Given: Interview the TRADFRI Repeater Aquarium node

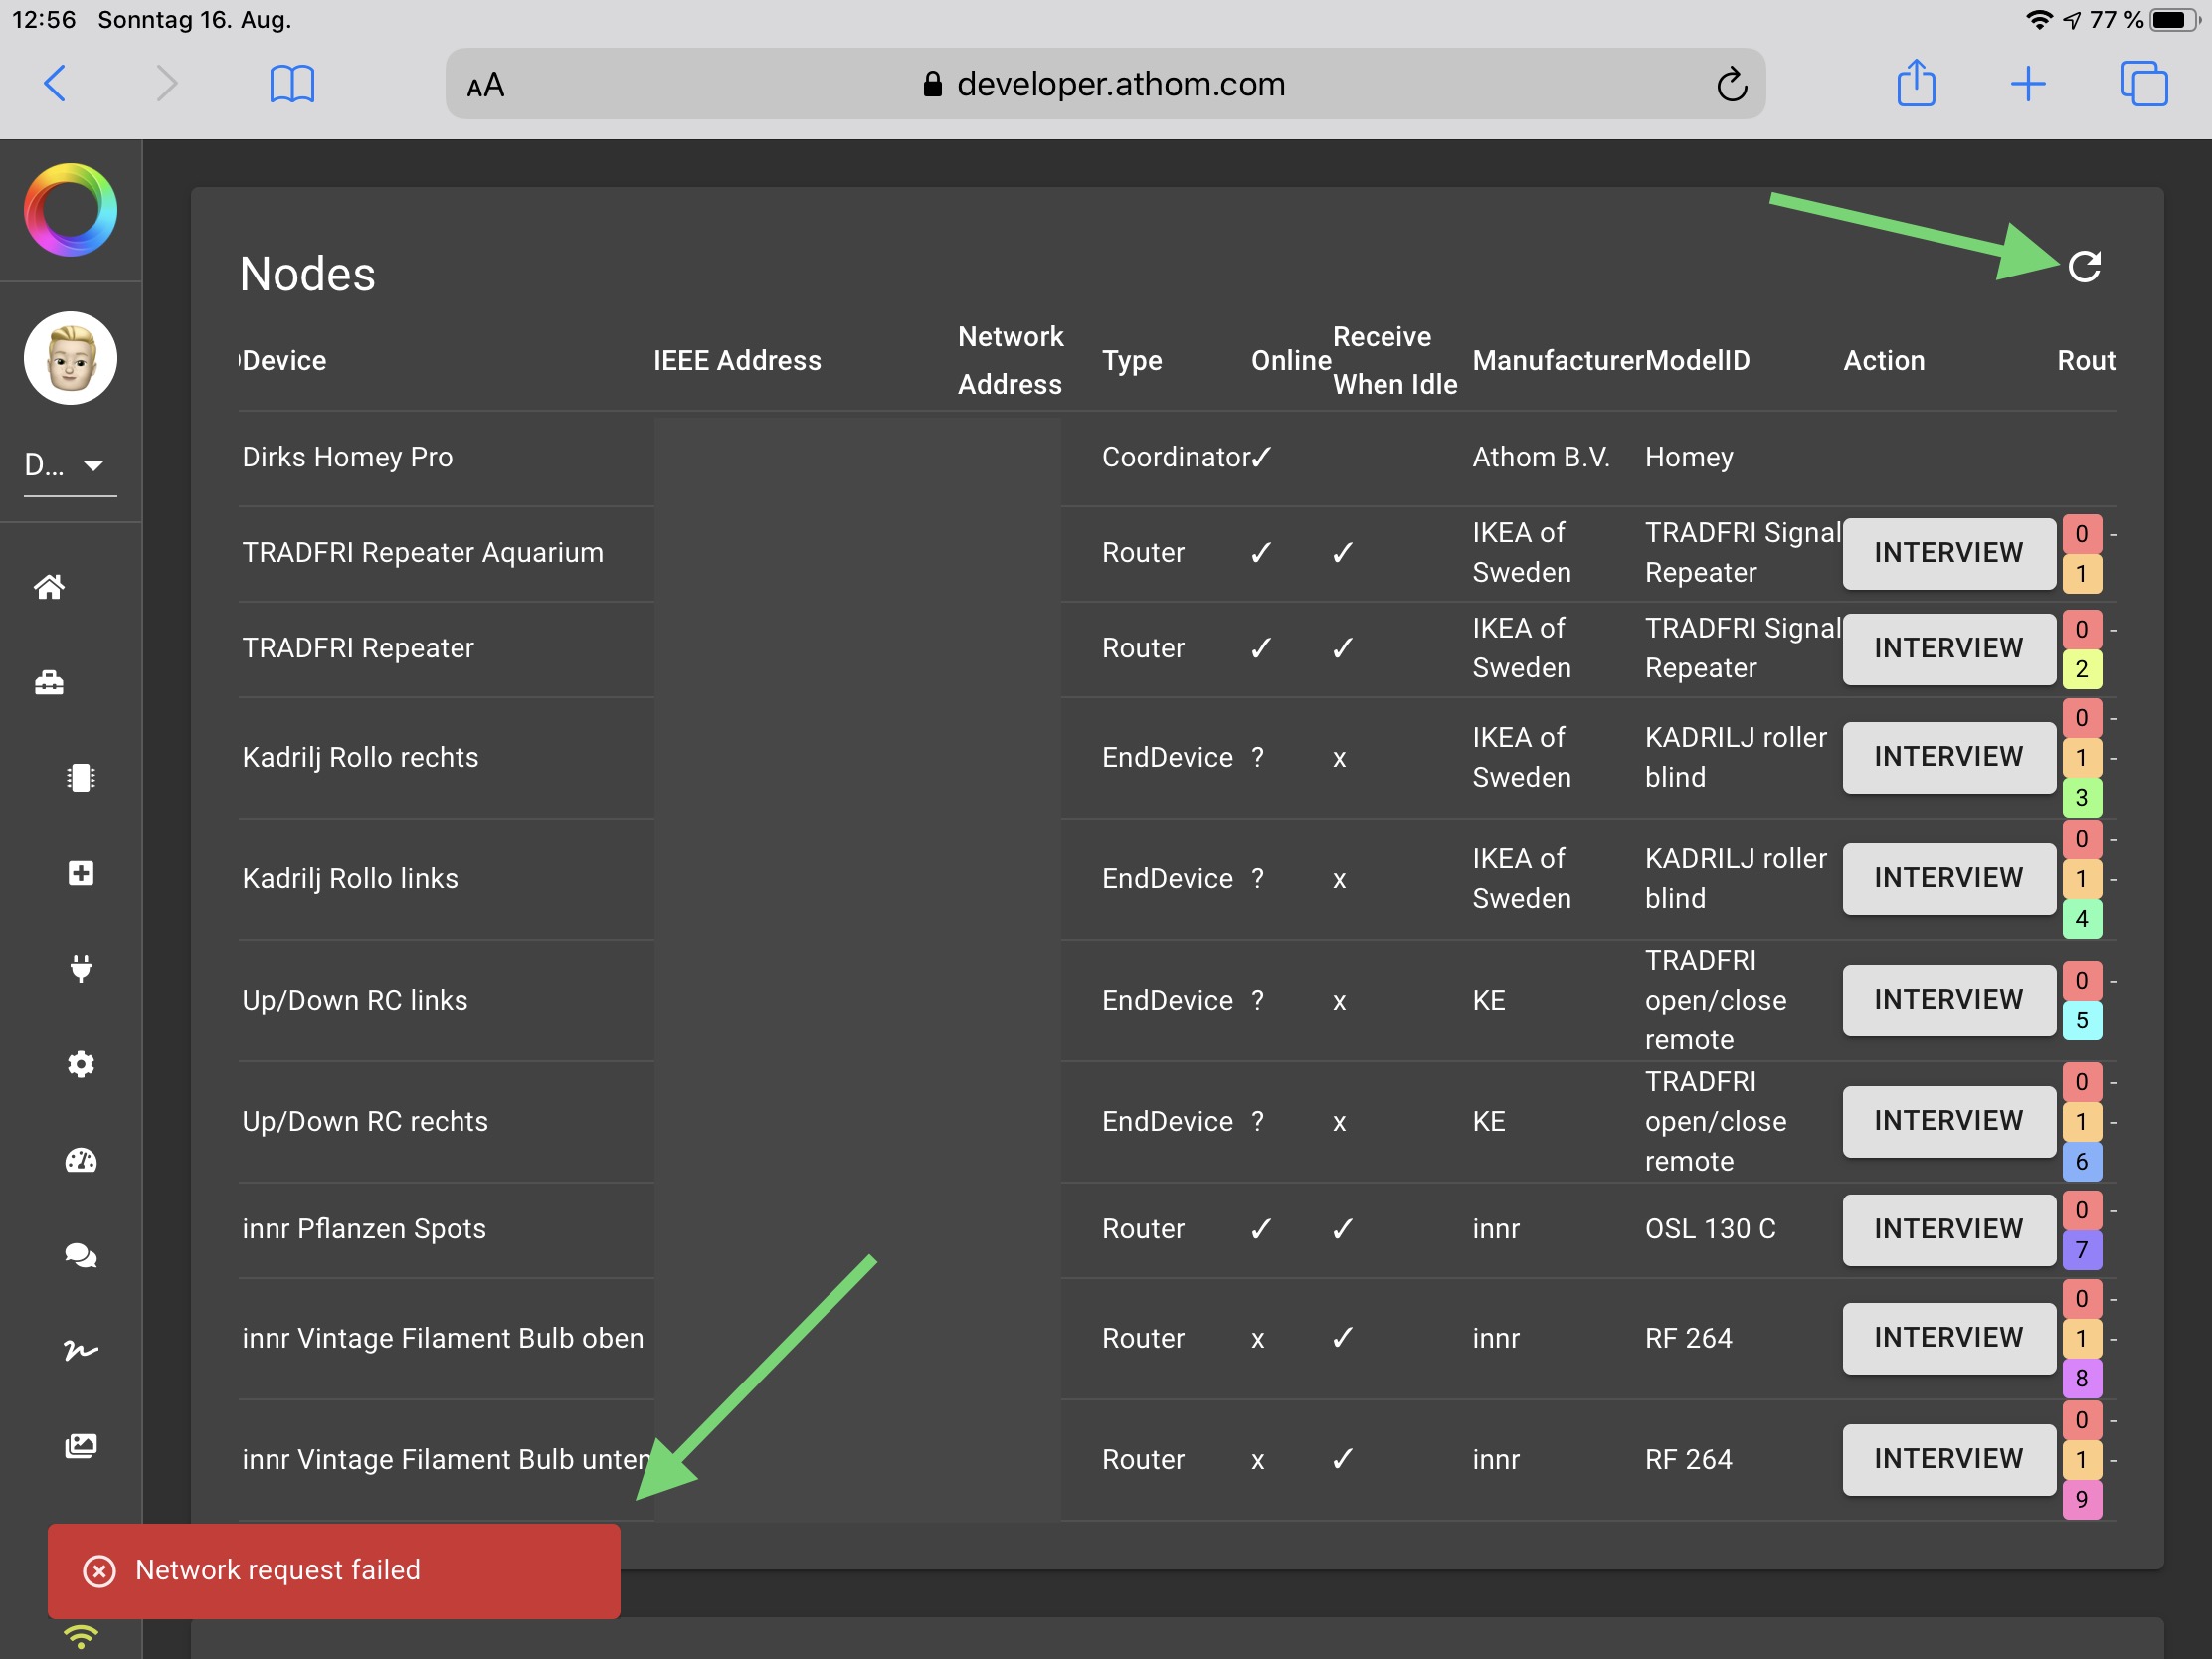Looking at the screenshot, I should click(1947, 553).
